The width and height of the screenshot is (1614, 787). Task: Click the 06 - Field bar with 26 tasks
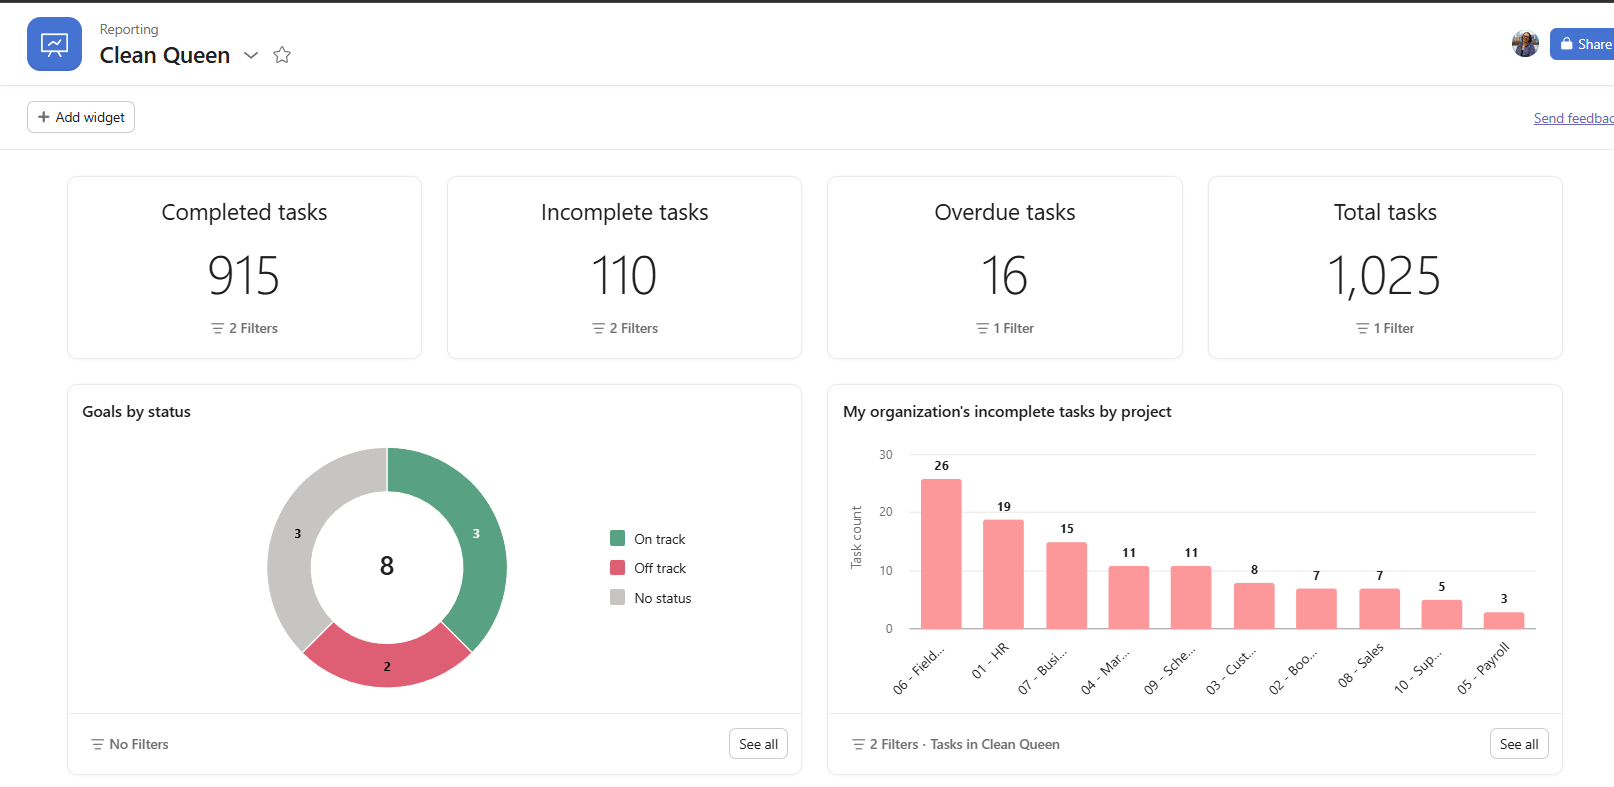pos(941,554)
